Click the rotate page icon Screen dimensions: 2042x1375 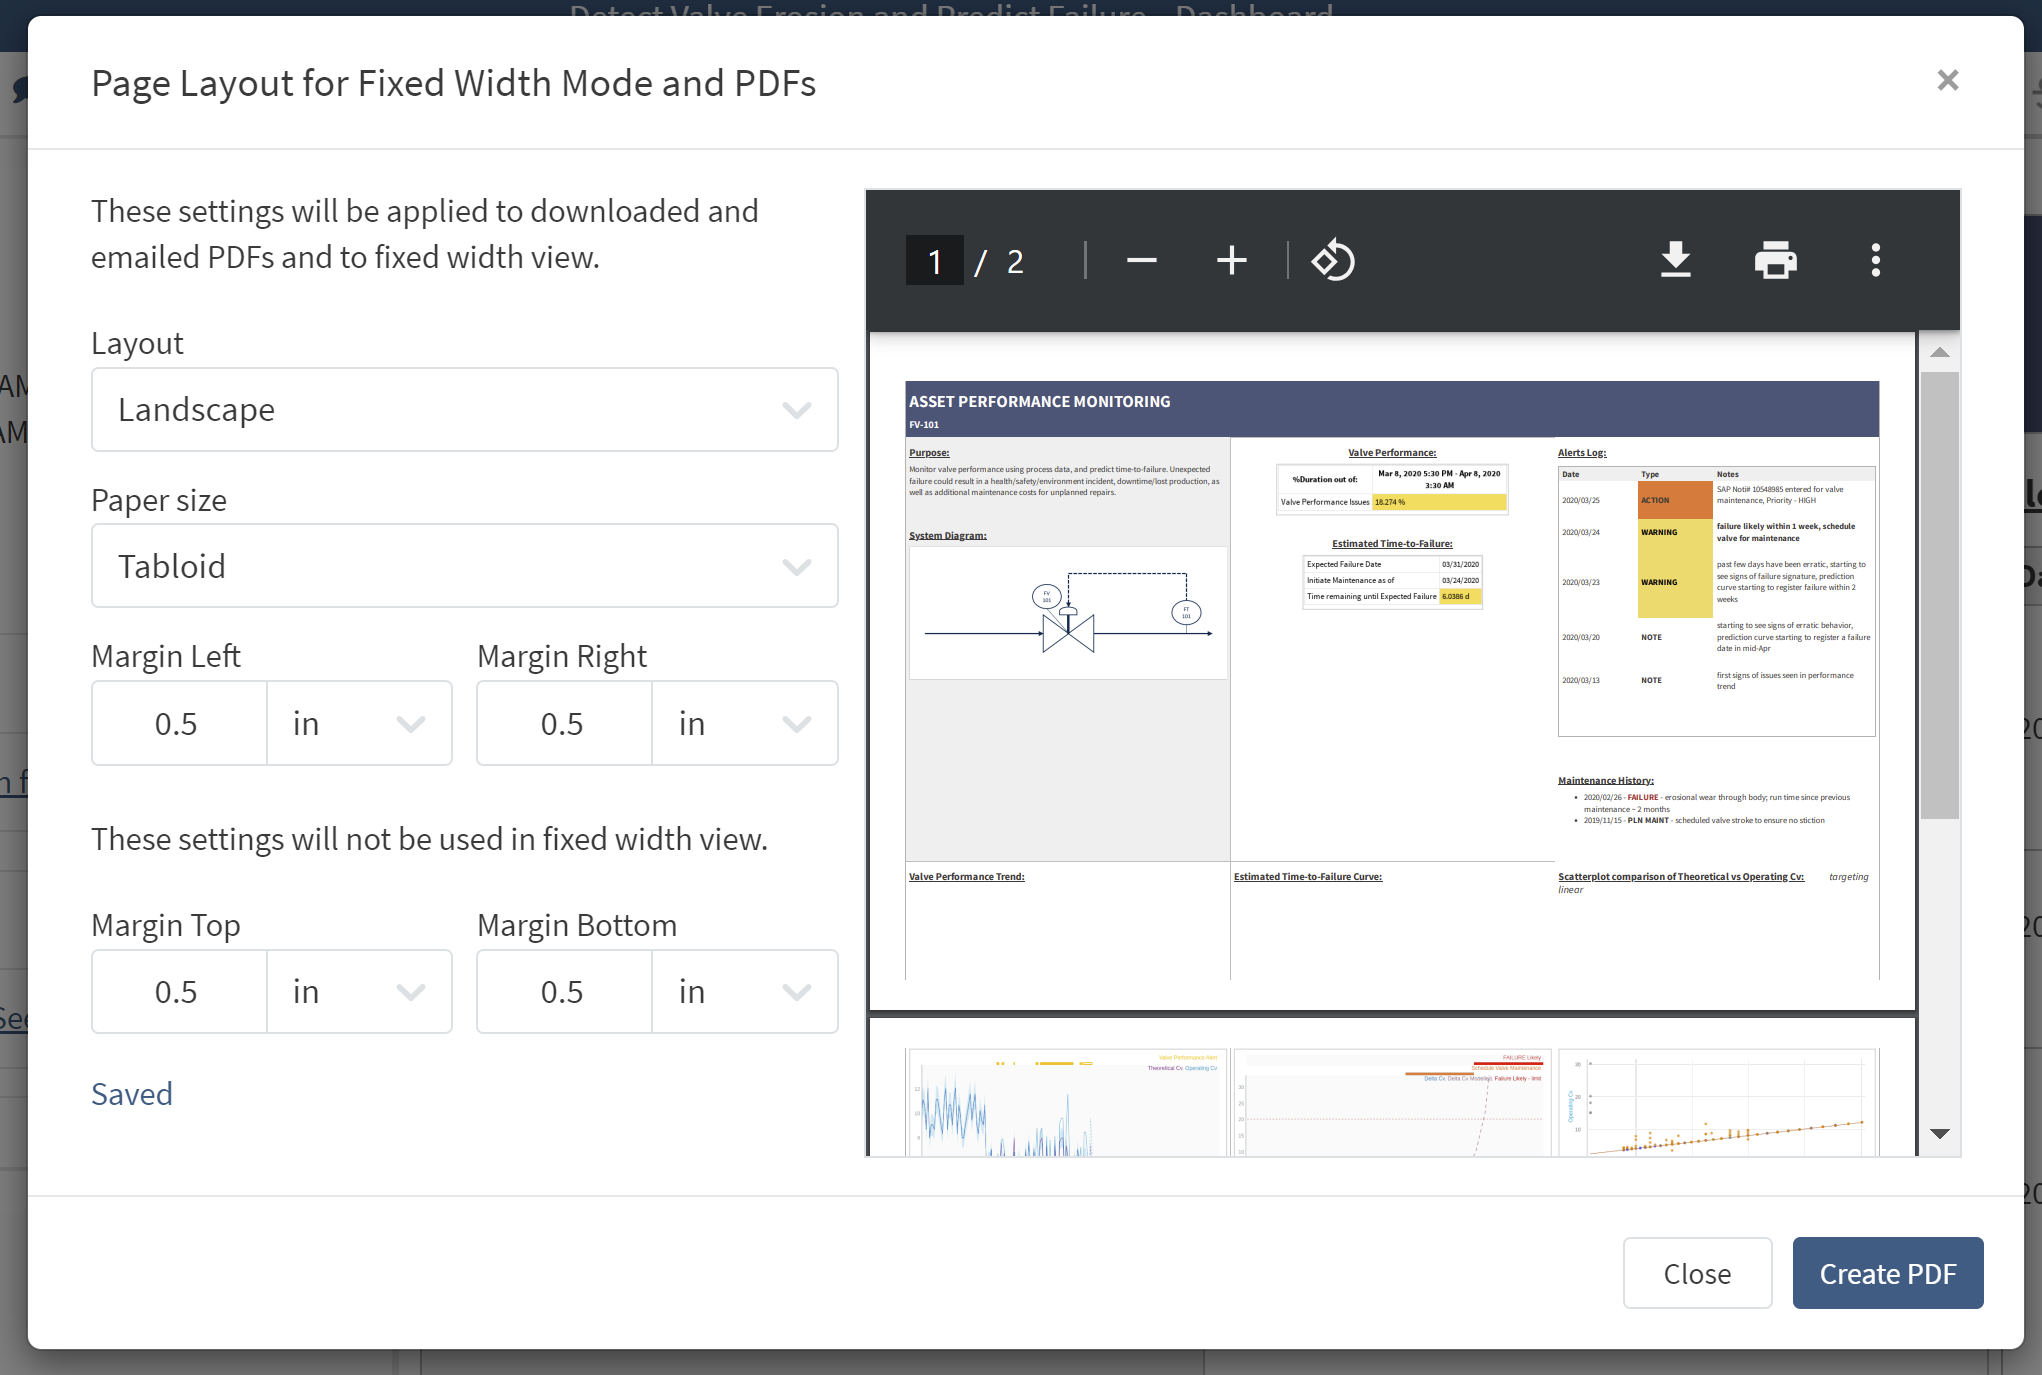[1333, 260]
